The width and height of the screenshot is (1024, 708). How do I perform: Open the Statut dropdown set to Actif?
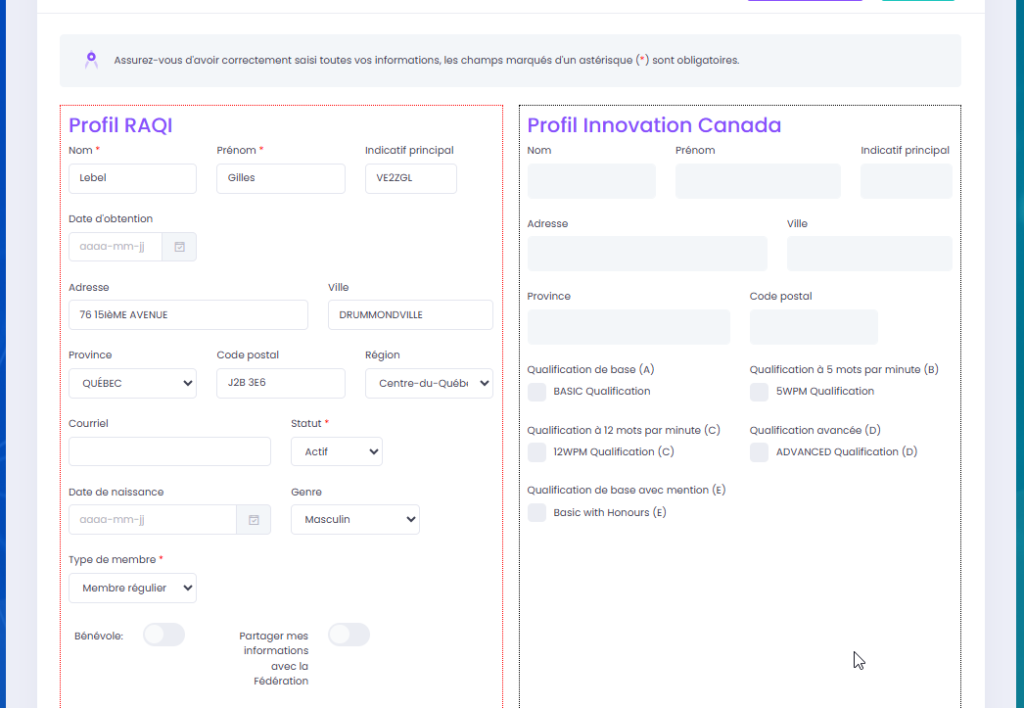336,452
